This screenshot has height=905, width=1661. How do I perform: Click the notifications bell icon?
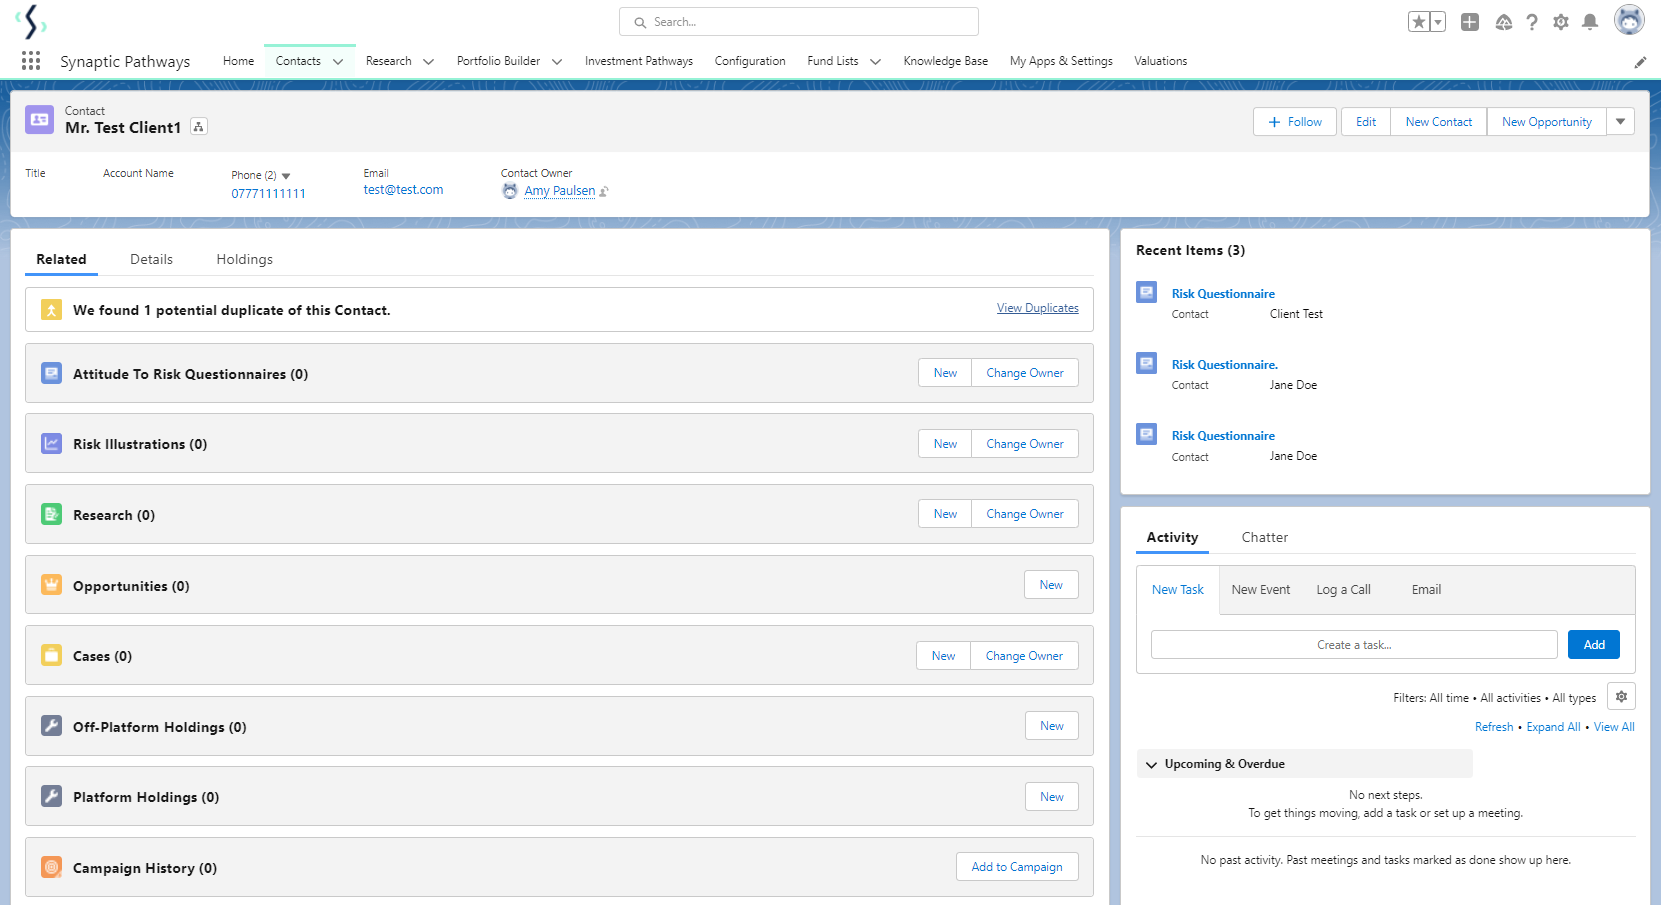[1590, 22]
